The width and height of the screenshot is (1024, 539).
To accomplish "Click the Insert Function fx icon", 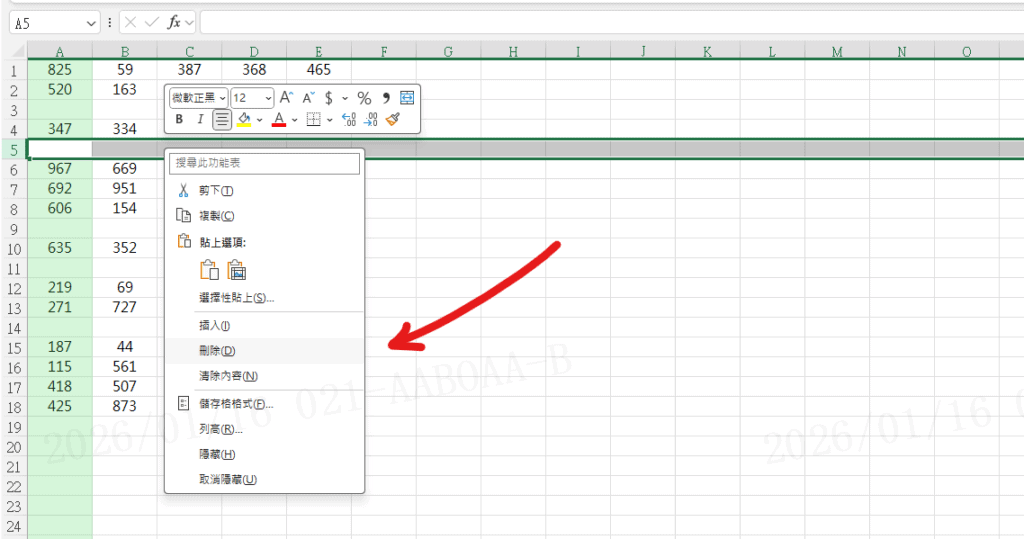I will [174, 22].
